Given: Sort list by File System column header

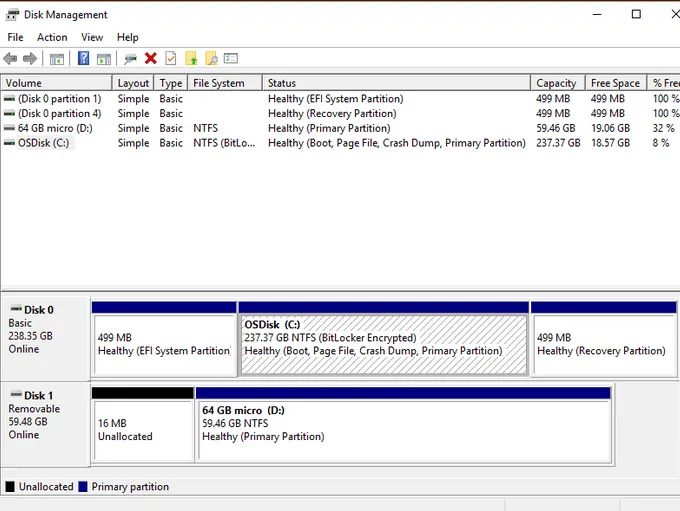Looking at the screenshot, I should pos(217,83).
